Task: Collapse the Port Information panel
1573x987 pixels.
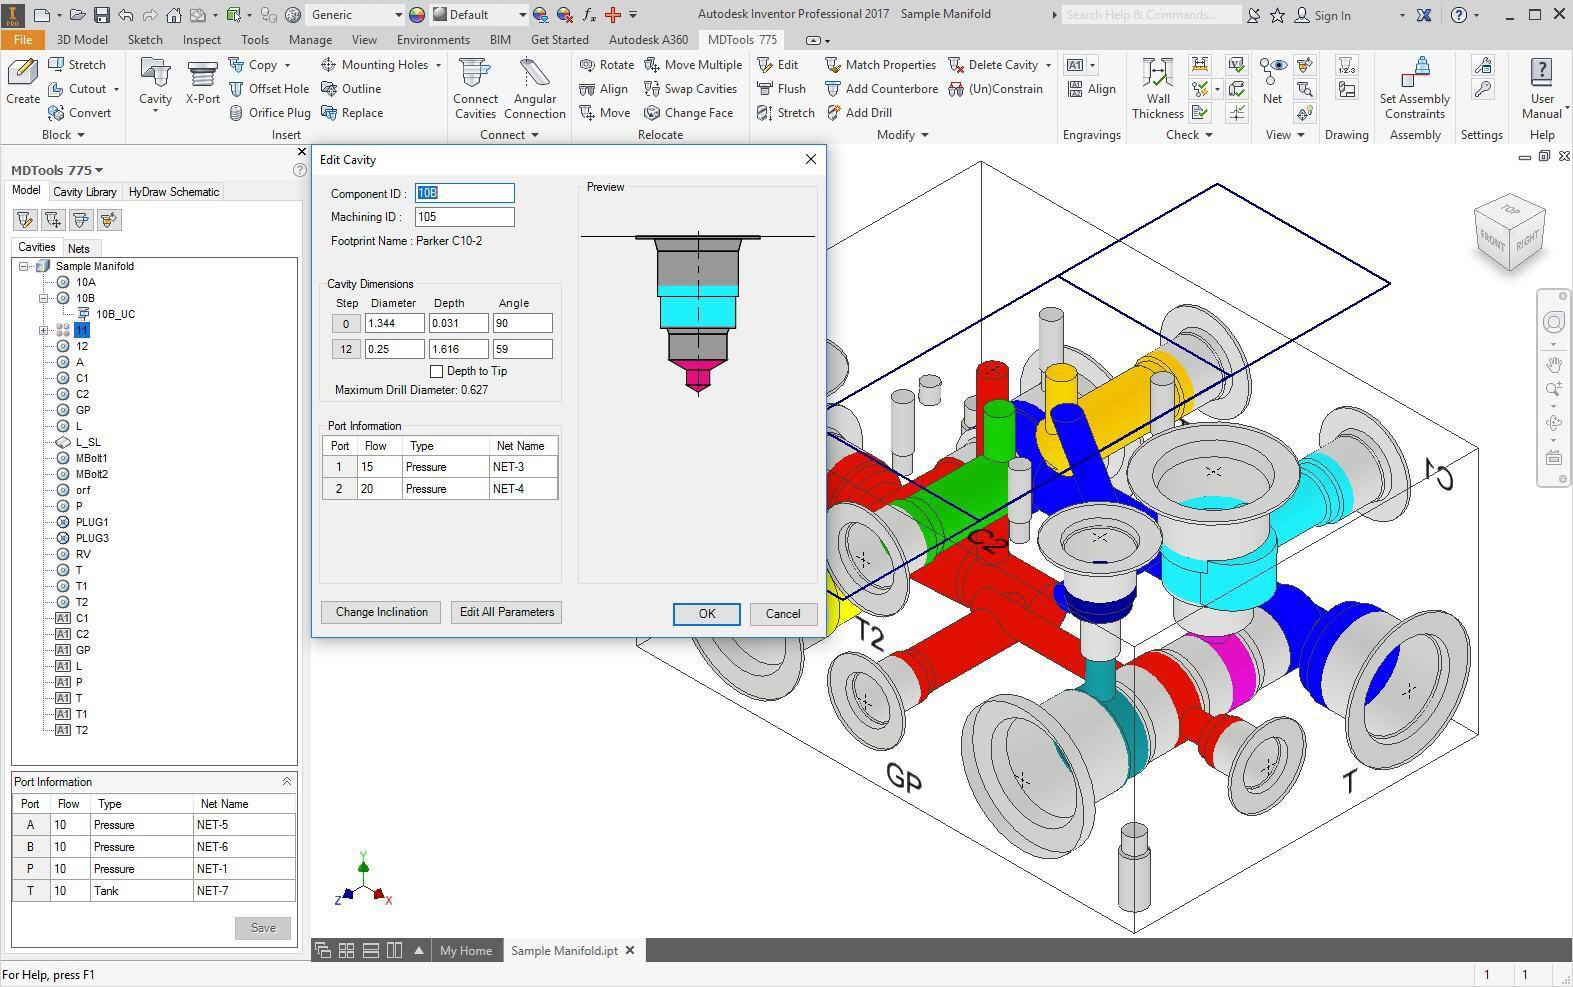Action: click(x=286, y=782)
